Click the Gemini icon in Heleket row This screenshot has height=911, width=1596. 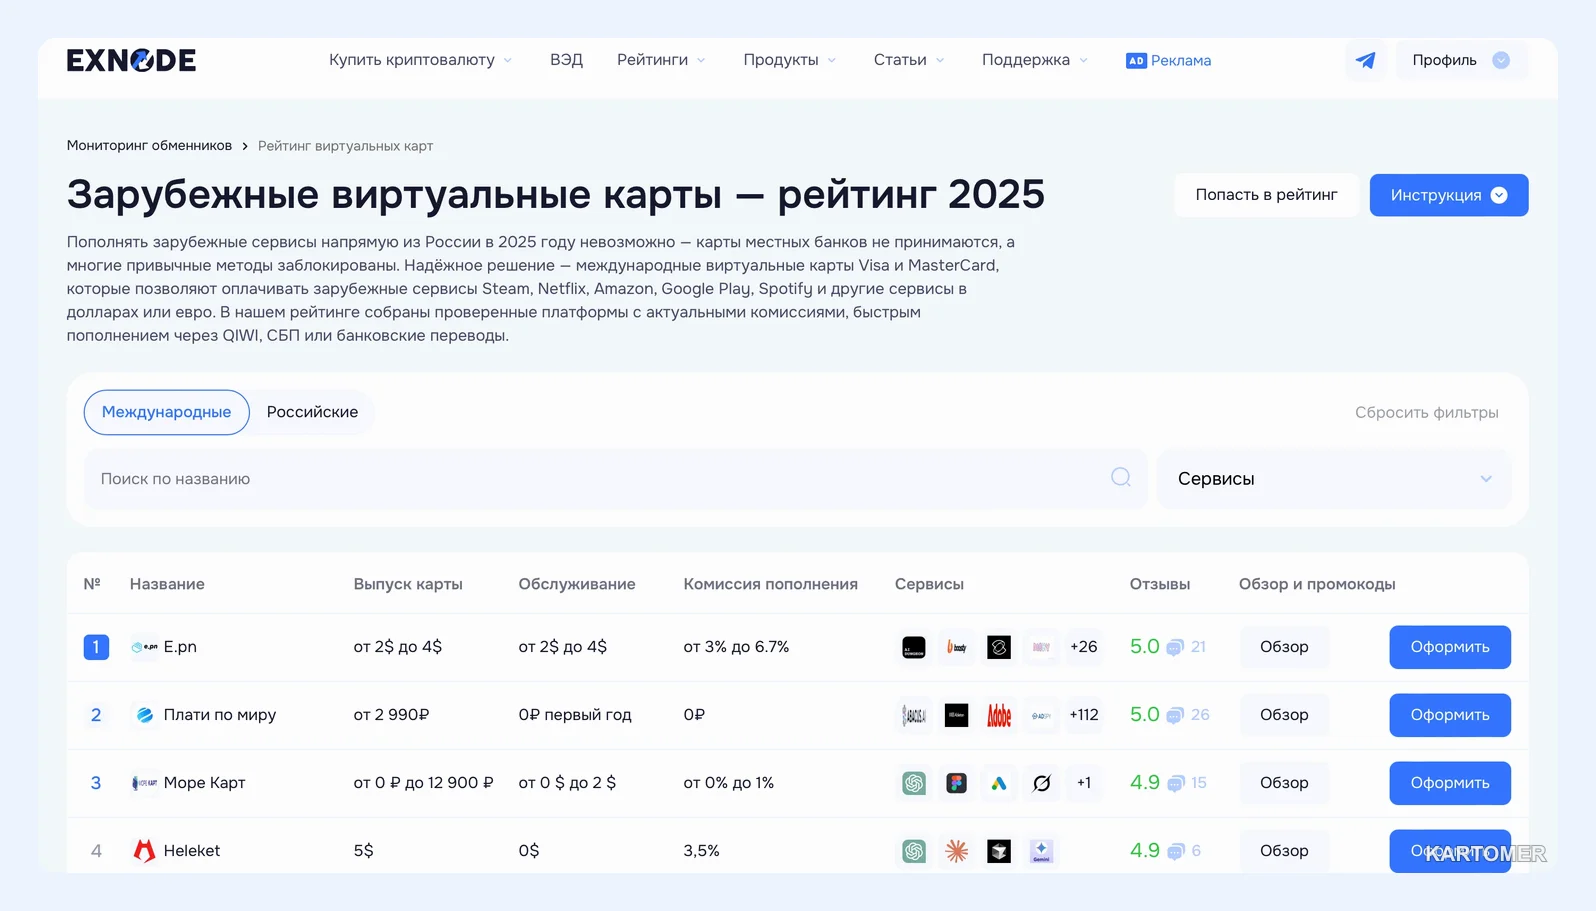click(1041, 851)
